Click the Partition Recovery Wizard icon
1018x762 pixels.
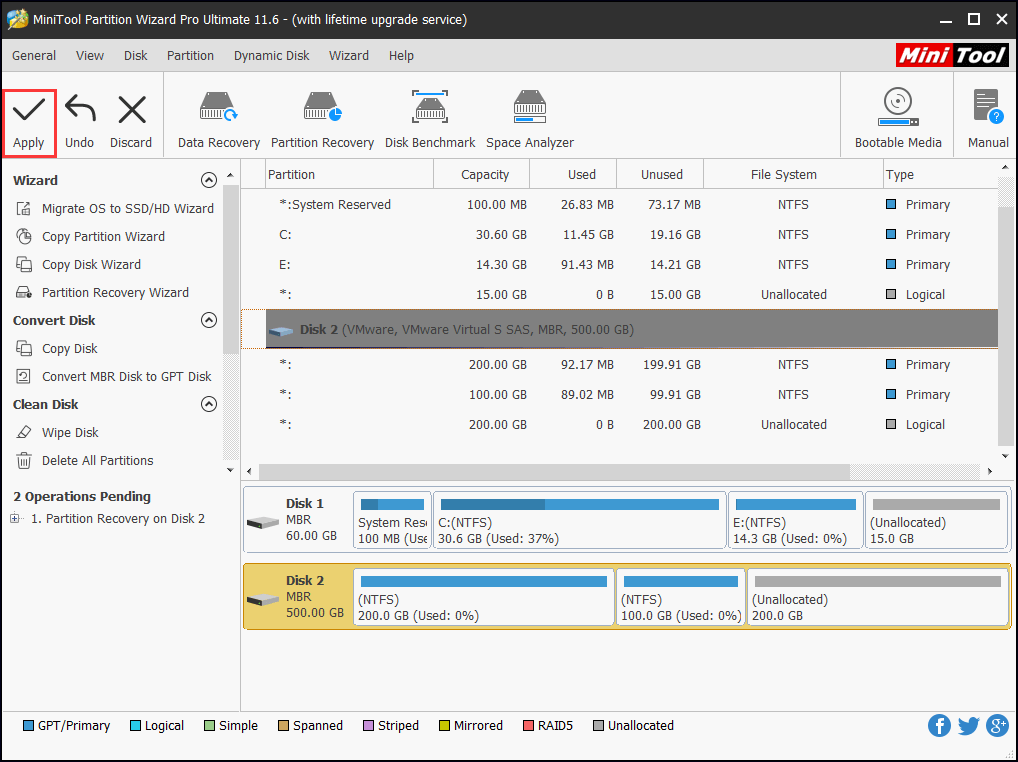[x=24, y=292]
